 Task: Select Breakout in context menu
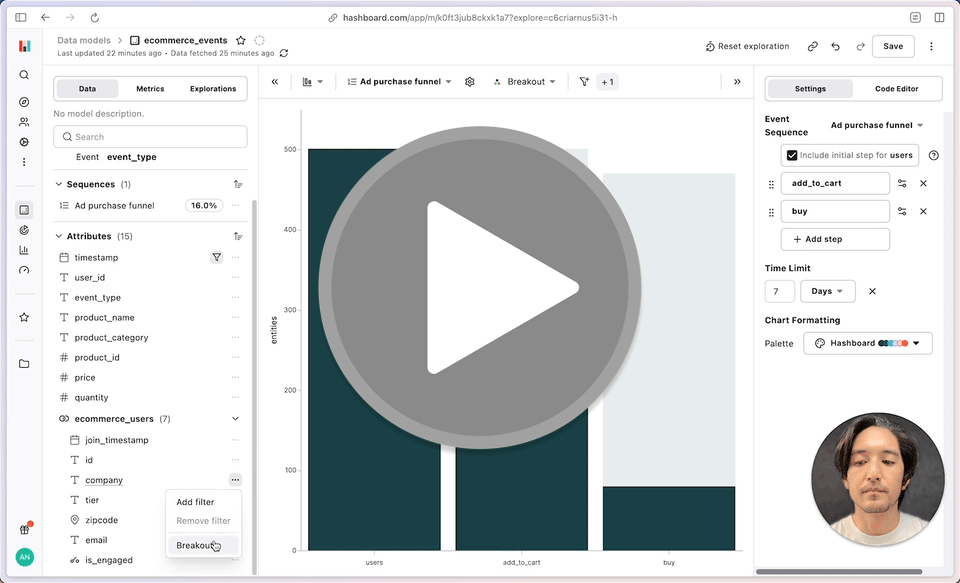pos(203,545)
